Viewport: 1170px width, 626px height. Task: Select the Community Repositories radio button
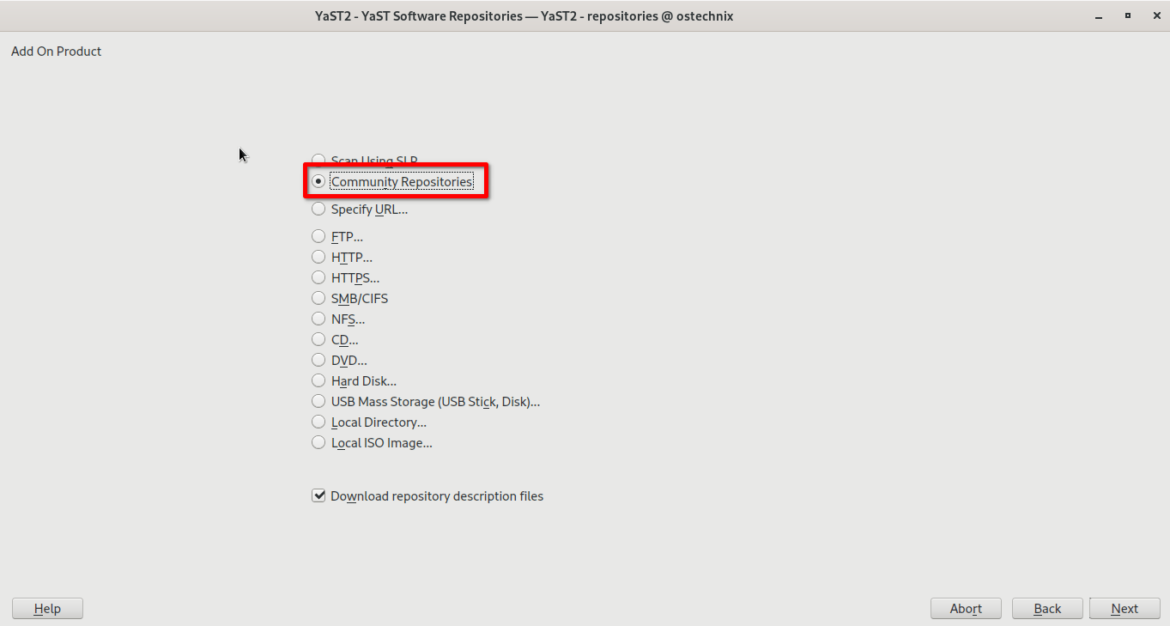pos(319,182)
